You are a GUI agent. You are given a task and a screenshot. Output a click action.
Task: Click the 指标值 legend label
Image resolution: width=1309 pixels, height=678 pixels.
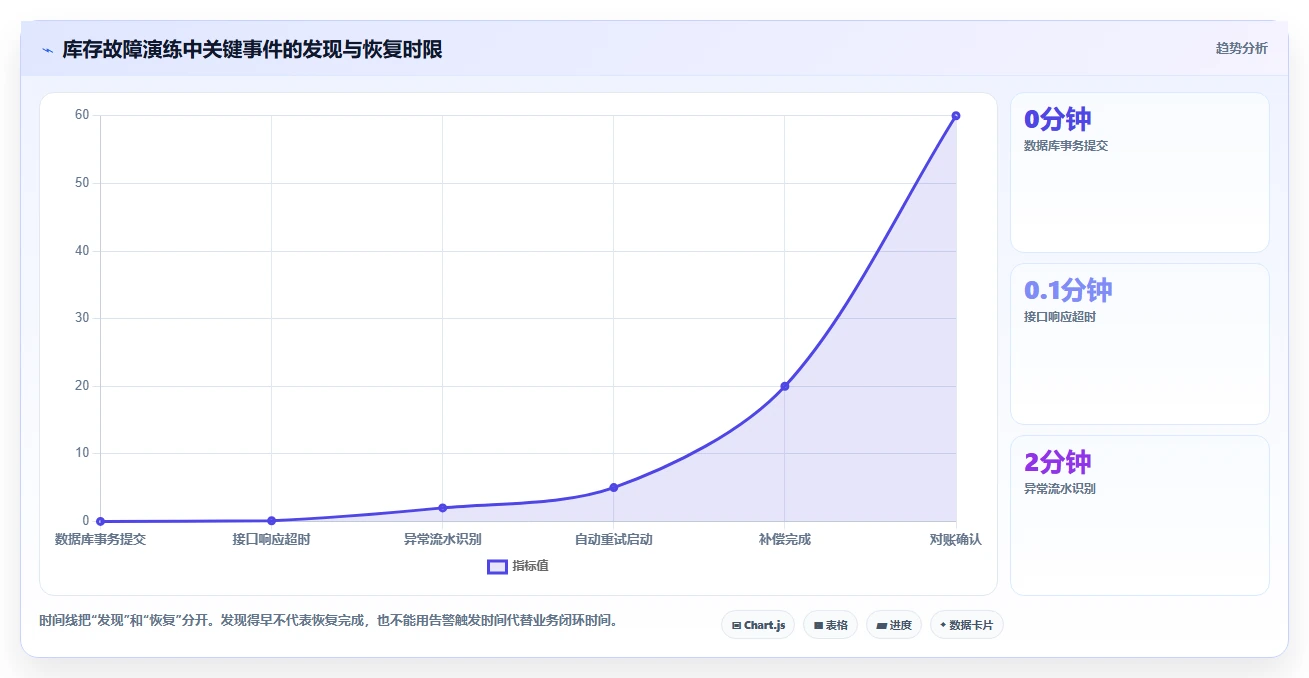(x=530, y=566)
